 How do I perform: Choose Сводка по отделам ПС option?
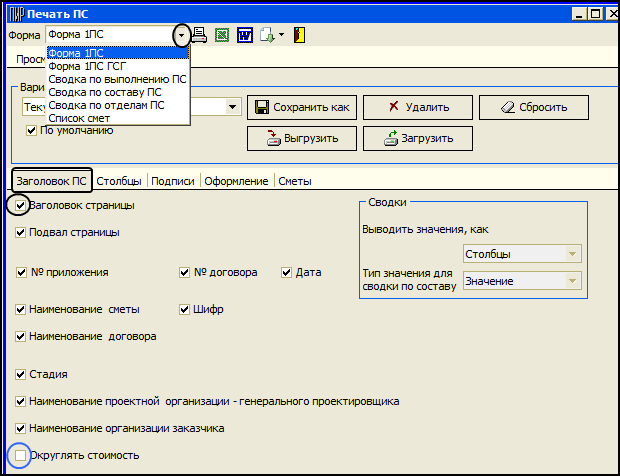(118, 105)
